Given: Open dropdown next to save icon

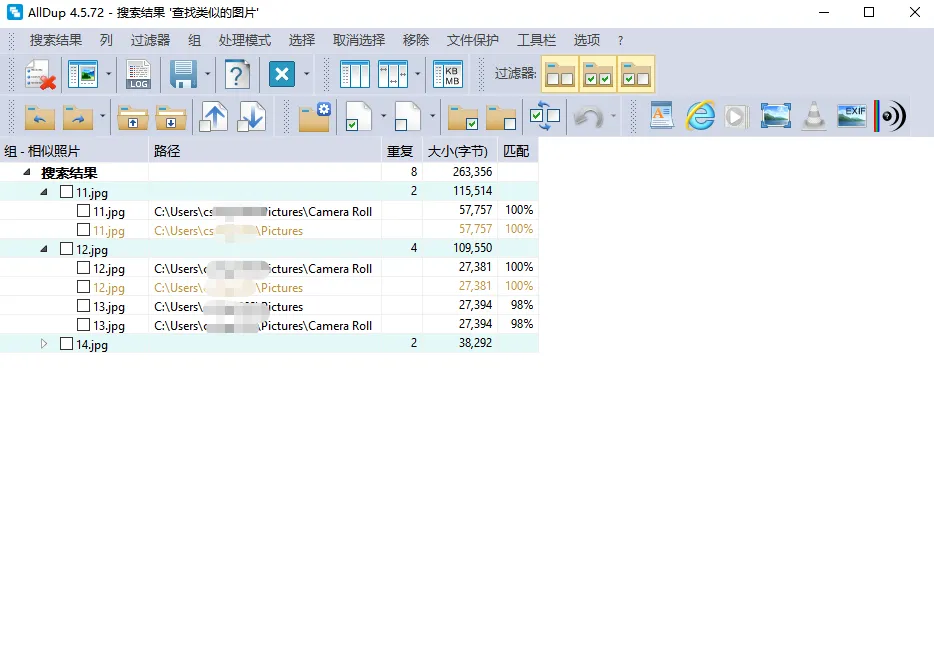Looking at the screenshot, I should point(207,74).
